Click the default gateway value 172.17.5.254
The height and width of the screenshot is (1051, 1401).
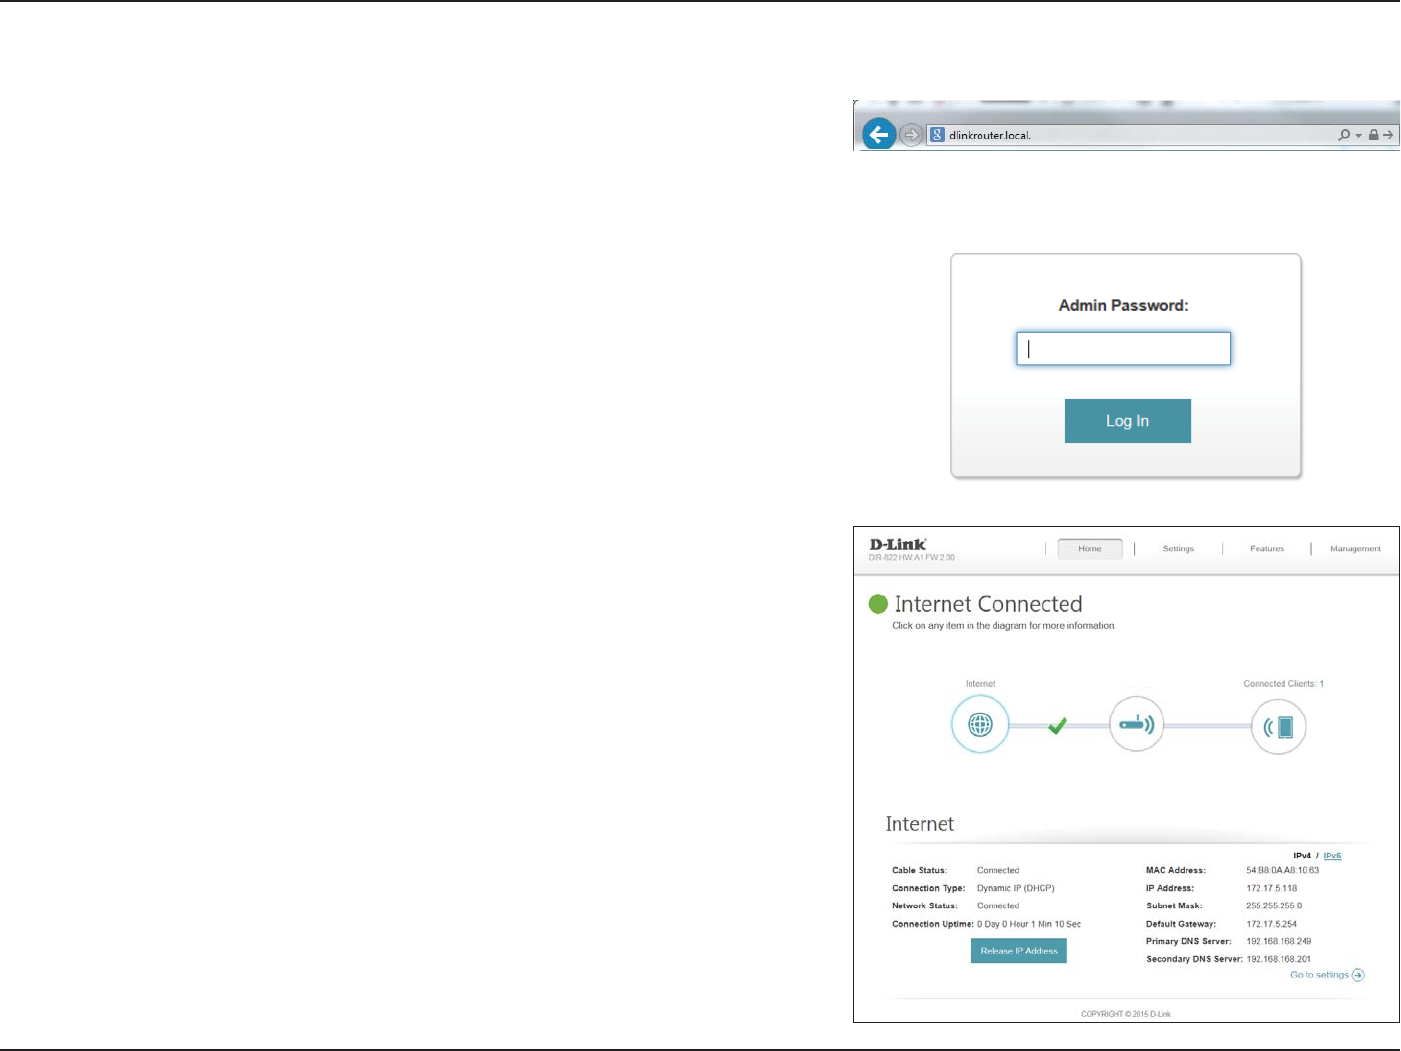1272,925
